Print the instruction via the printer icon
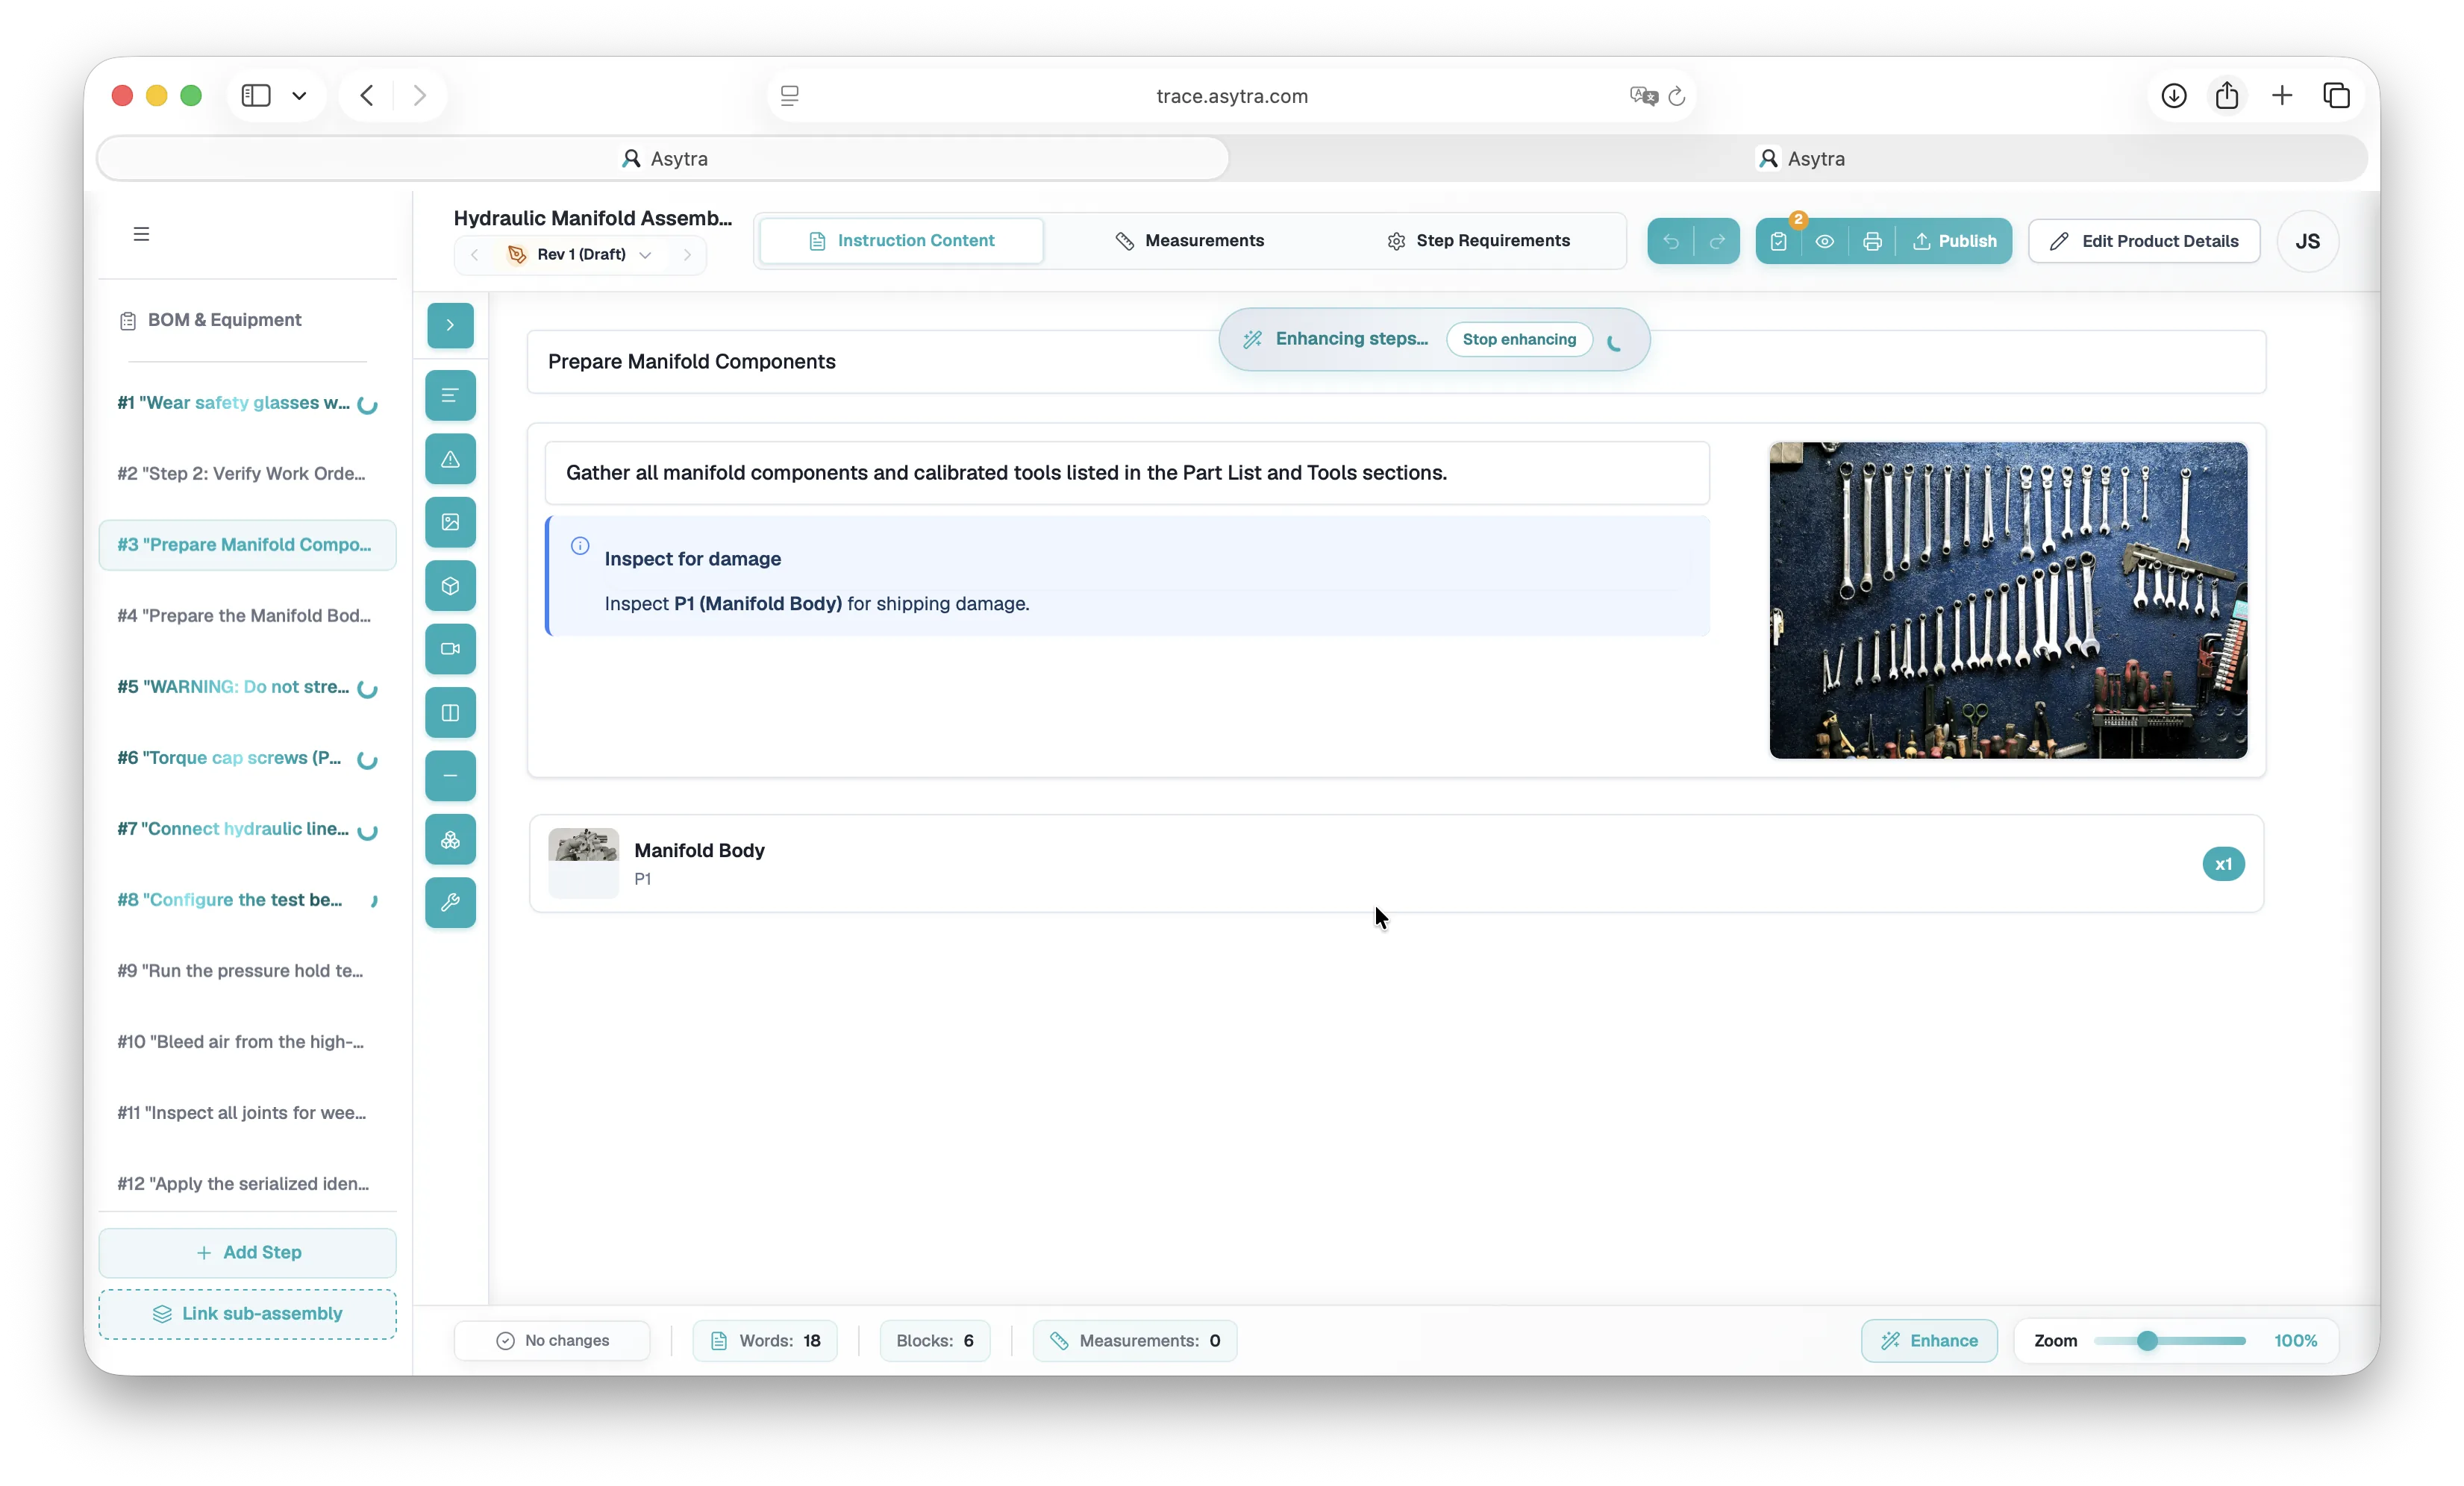 pyautogui.click(x=1872, y=241)
